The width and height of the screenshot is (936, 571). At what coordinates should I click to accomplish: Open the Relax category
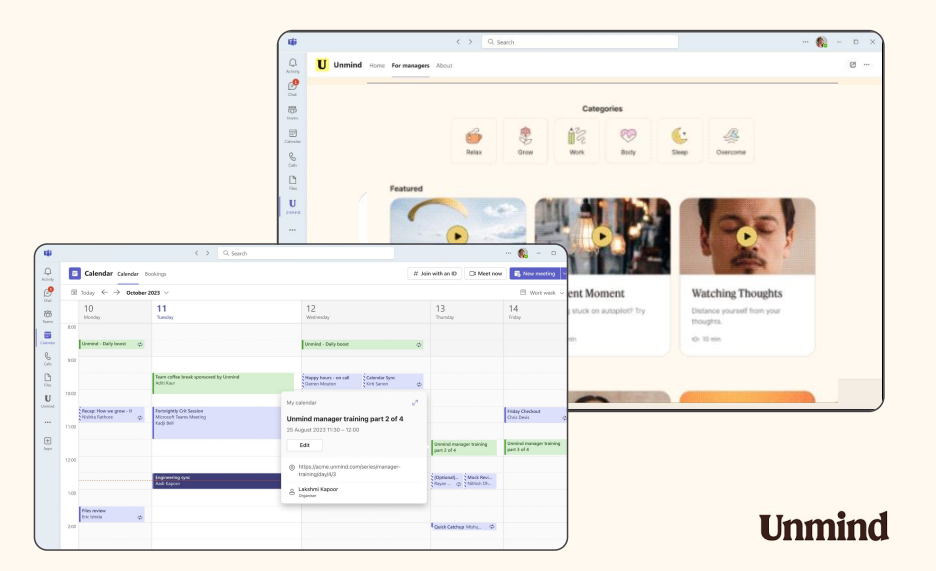pyautogui.click(x=474, y=140)
